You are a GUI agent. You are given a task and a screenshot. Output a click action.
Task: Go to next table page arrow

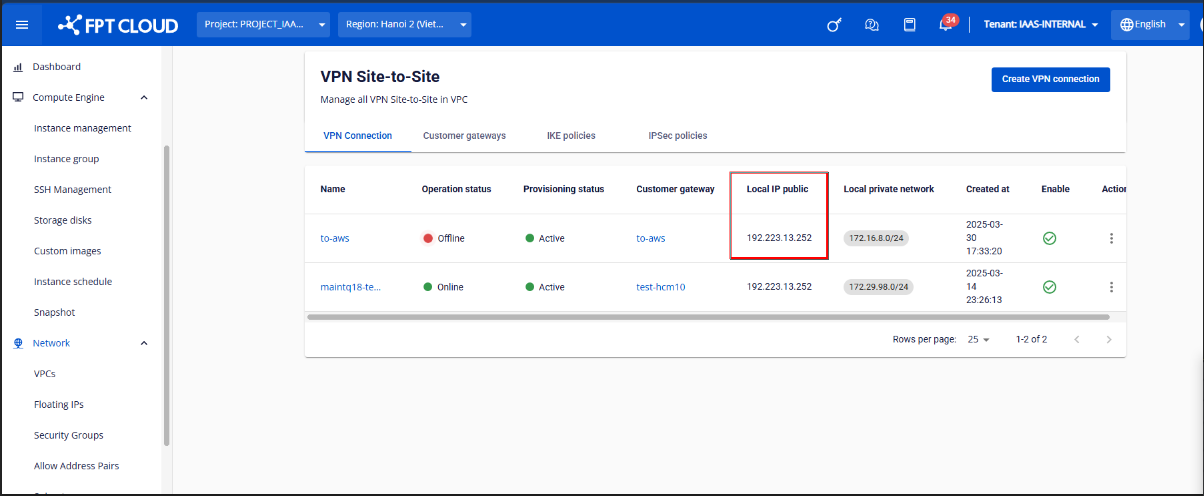pyautogui.click(x=1108, y=339)
